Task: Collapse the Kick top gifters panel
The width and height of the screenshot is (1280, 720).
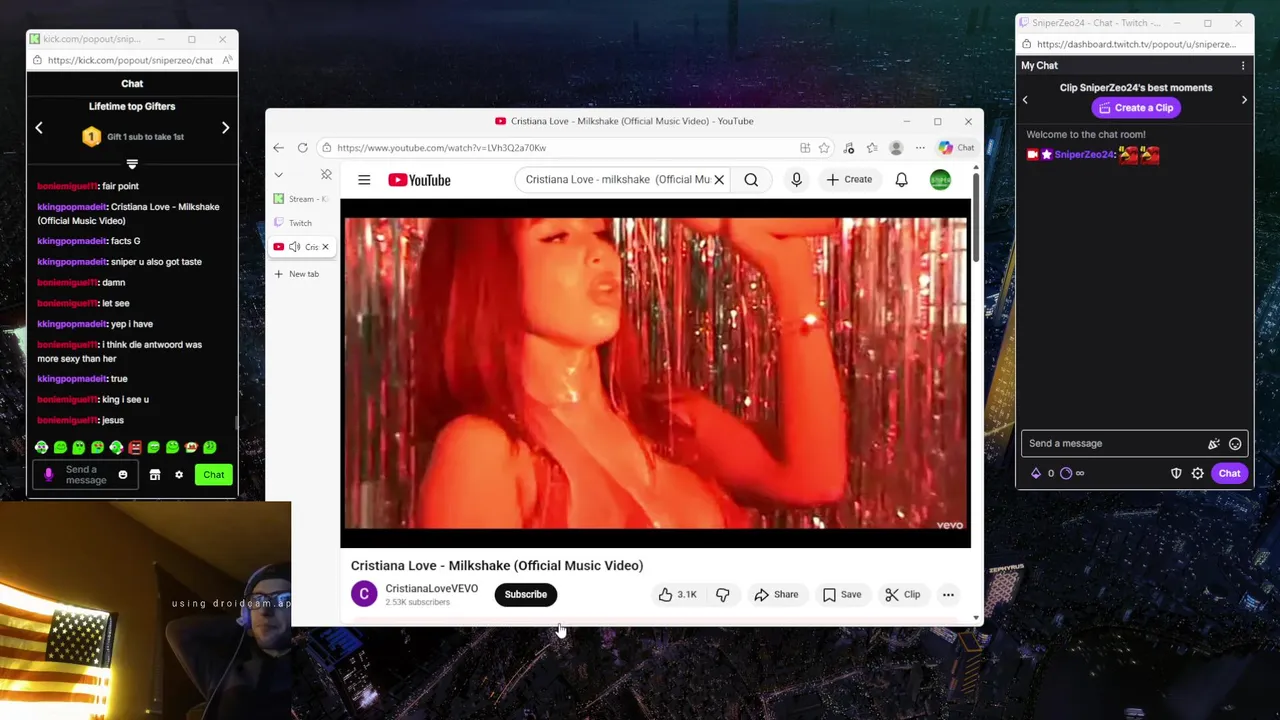Action: [132, 164]
